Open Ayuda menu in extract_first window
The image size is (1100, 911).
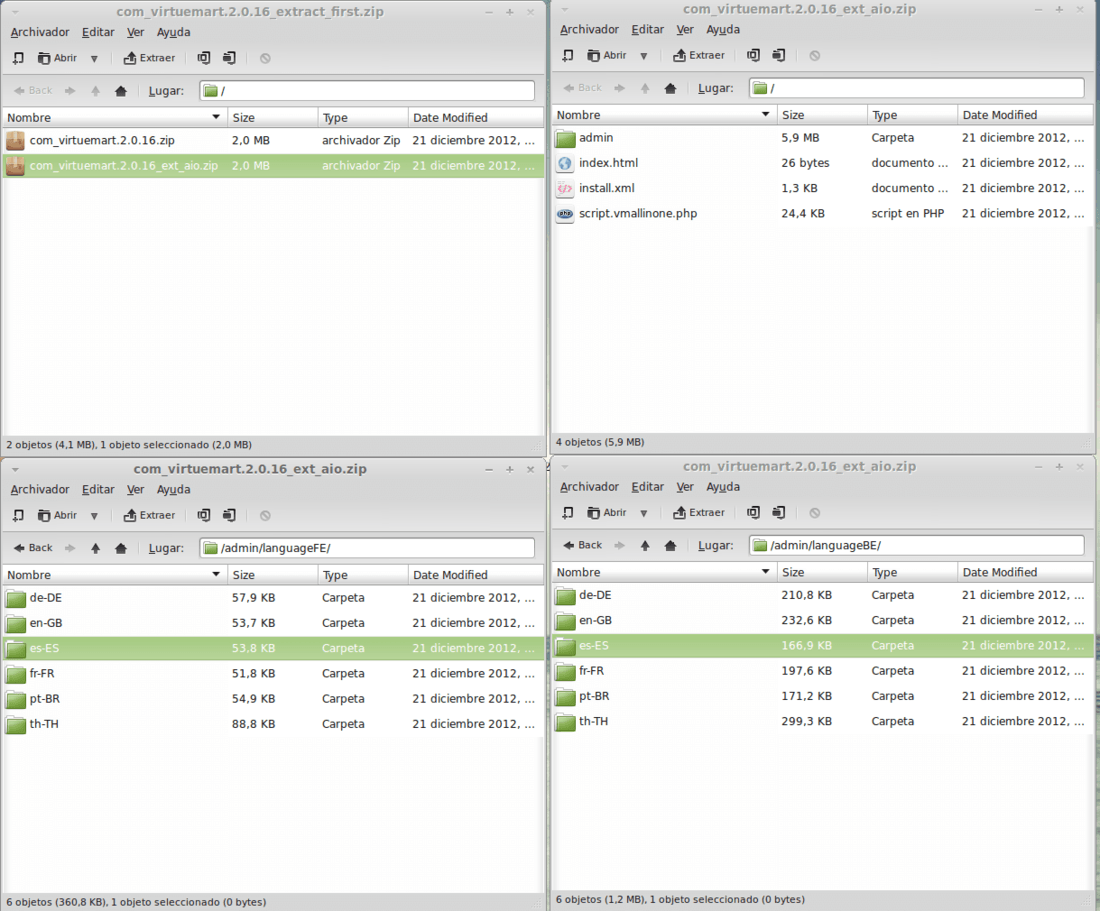coord(173,32)
